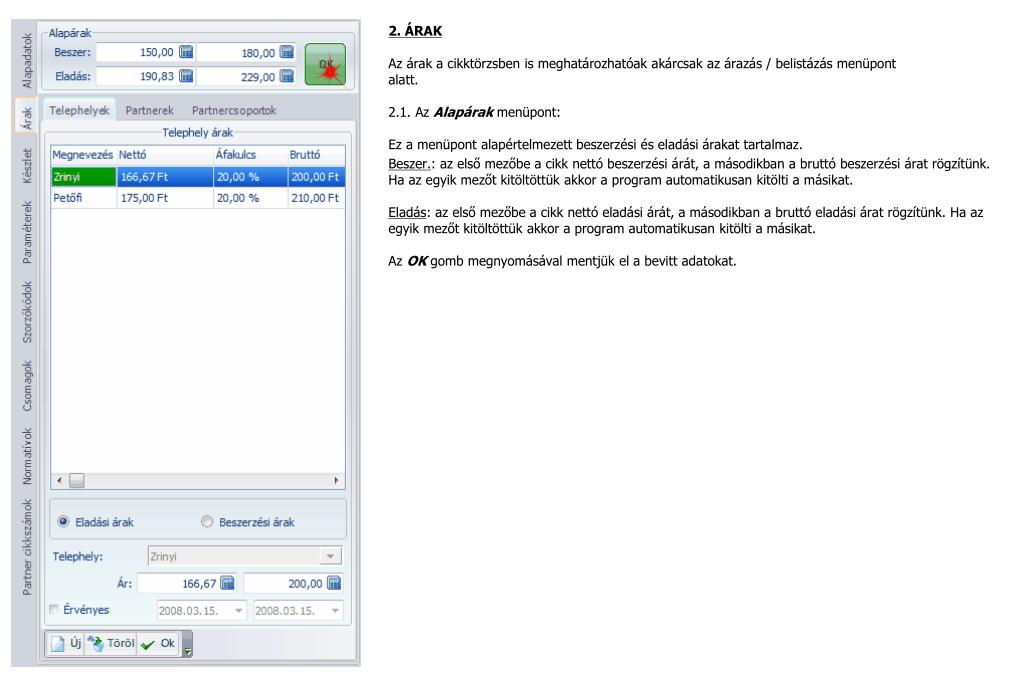The width and height of the screenshot is (1023, 682).
Task: Expand the second 2008.03.15. date dropdown
Action: coord(335,611)
